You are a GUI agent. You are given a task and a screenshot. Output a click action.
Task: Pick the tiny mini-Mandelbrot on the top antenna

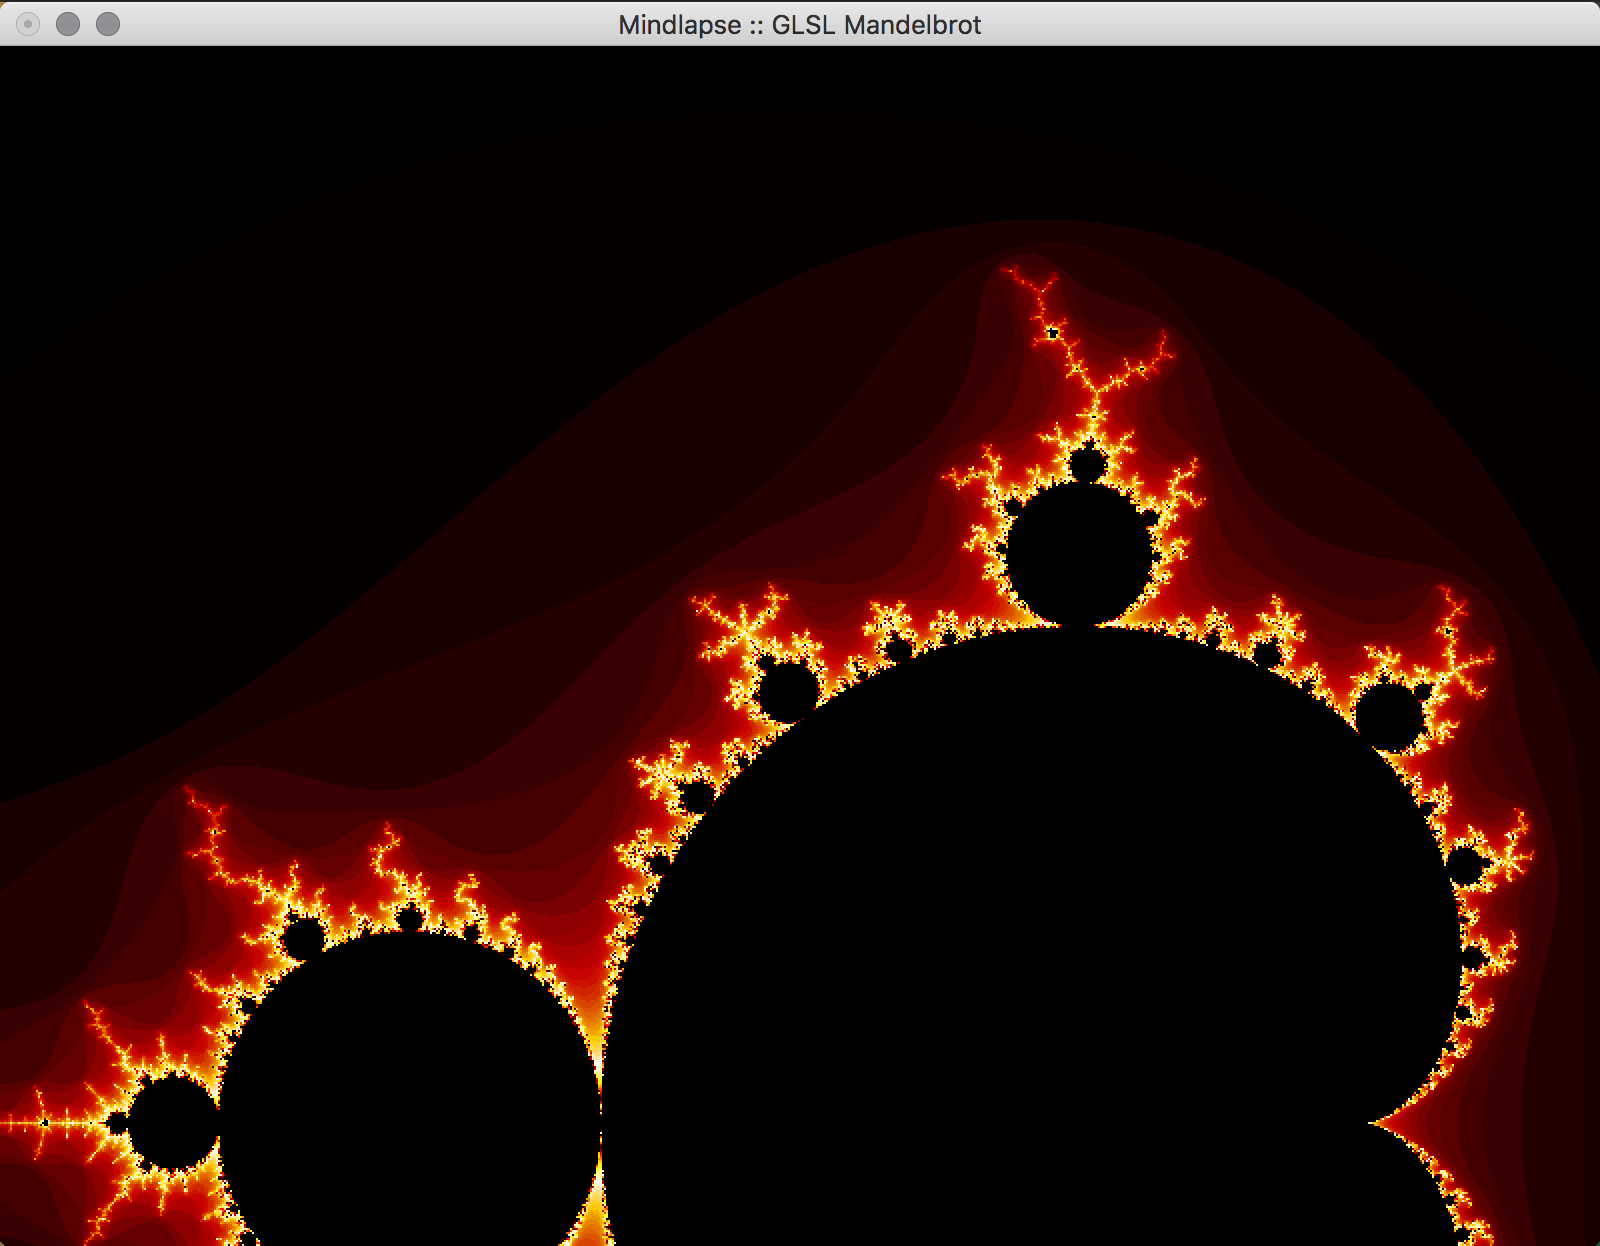1052,332
